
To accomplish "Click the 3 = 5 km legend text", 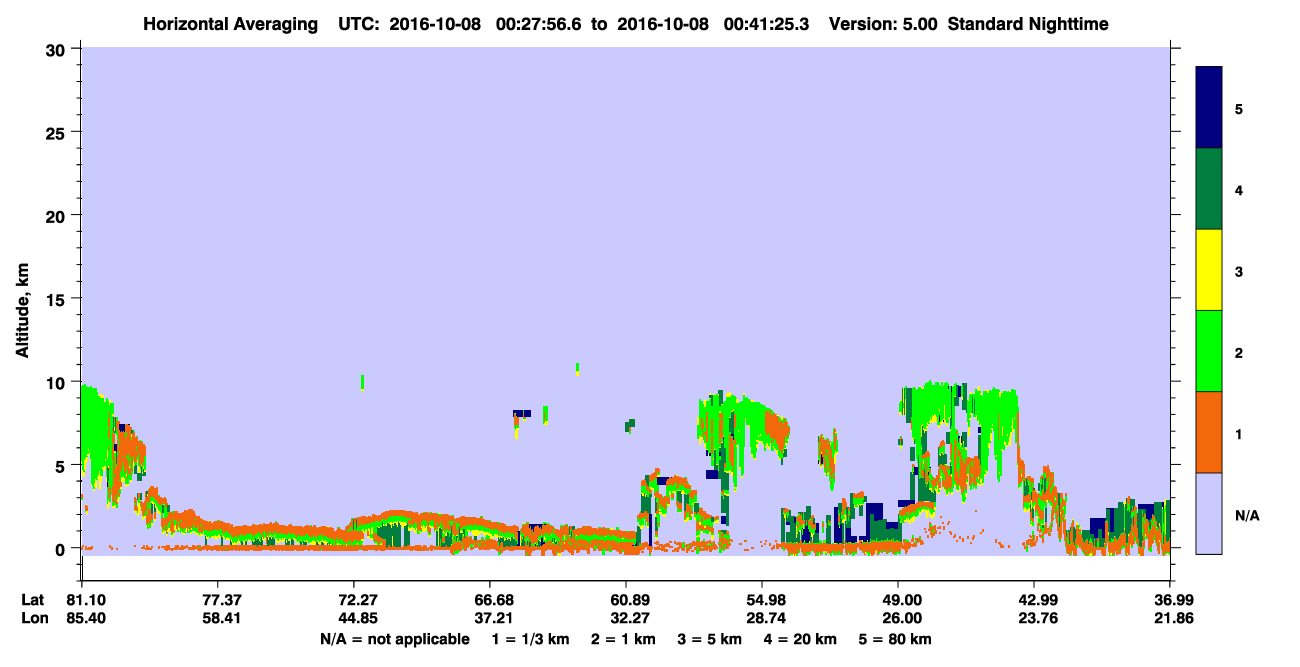I will tap(709, 639).
